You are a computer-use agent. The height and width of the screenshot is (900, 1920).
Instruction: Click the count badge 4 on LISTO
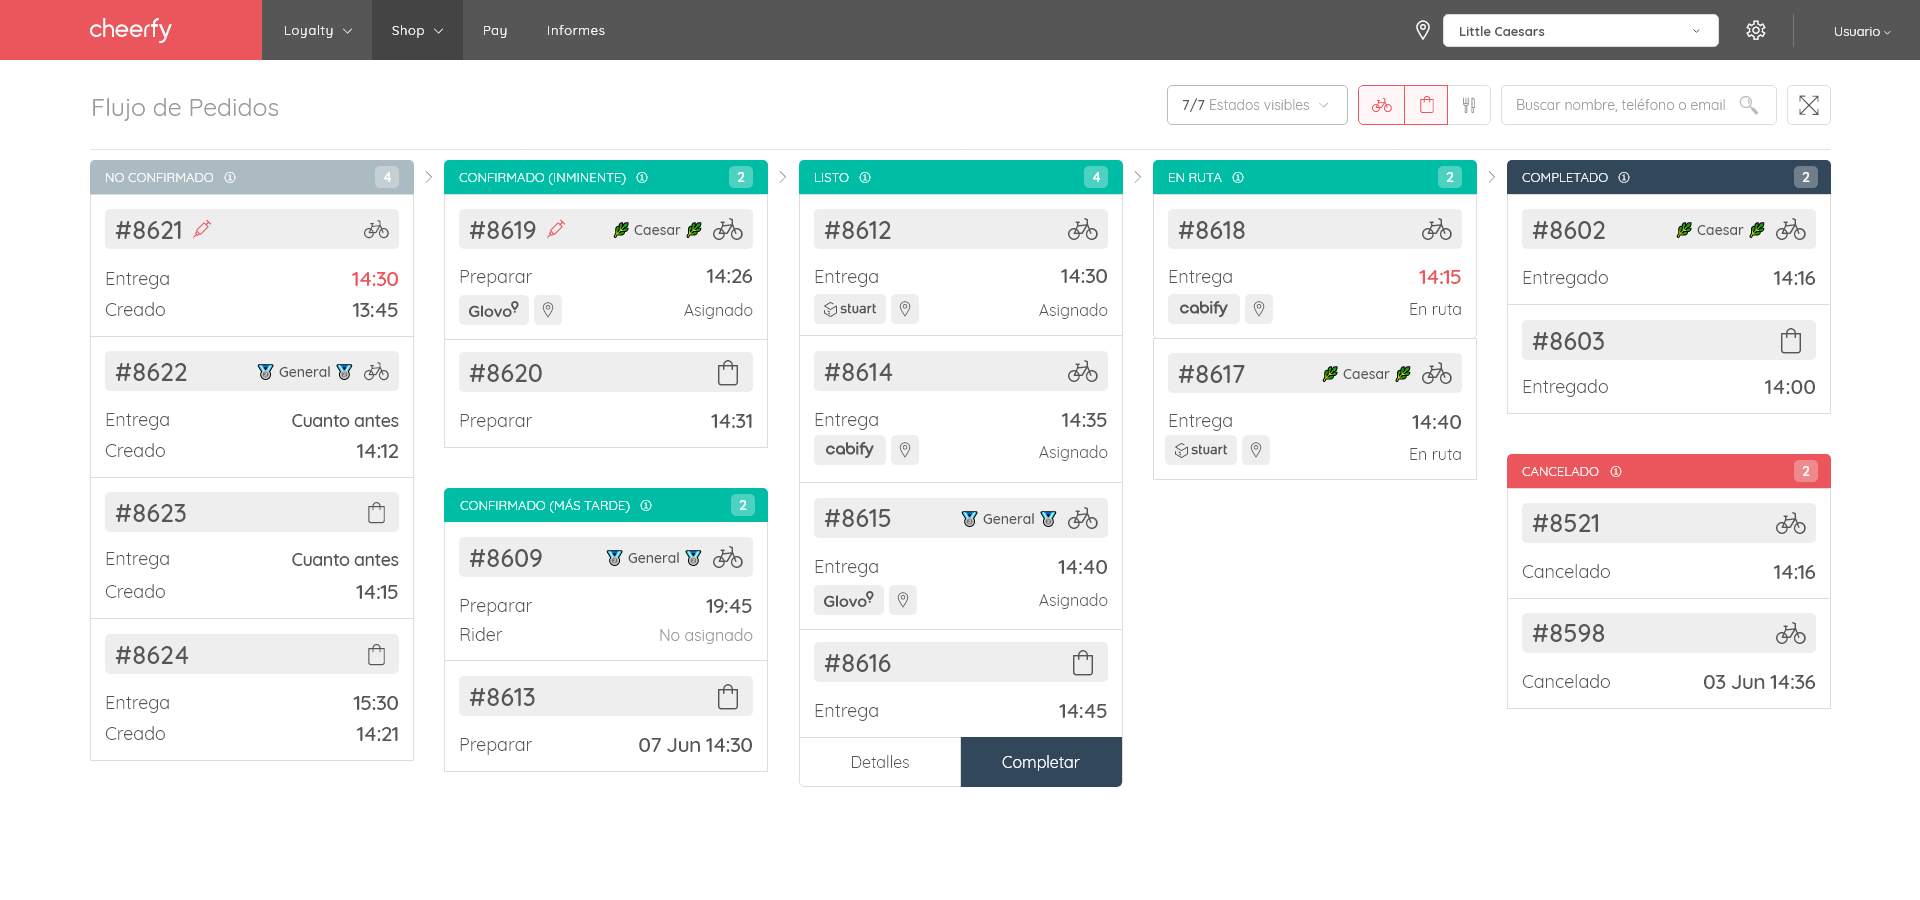pyautogui.click(x=1096, y=177)
